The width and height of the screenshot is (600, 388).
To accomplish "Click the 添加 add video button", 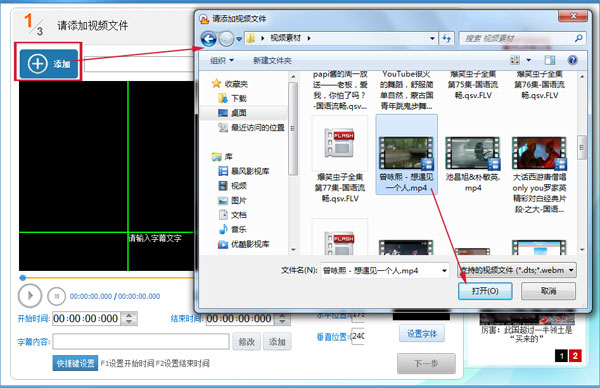I will tap(49, 64).
